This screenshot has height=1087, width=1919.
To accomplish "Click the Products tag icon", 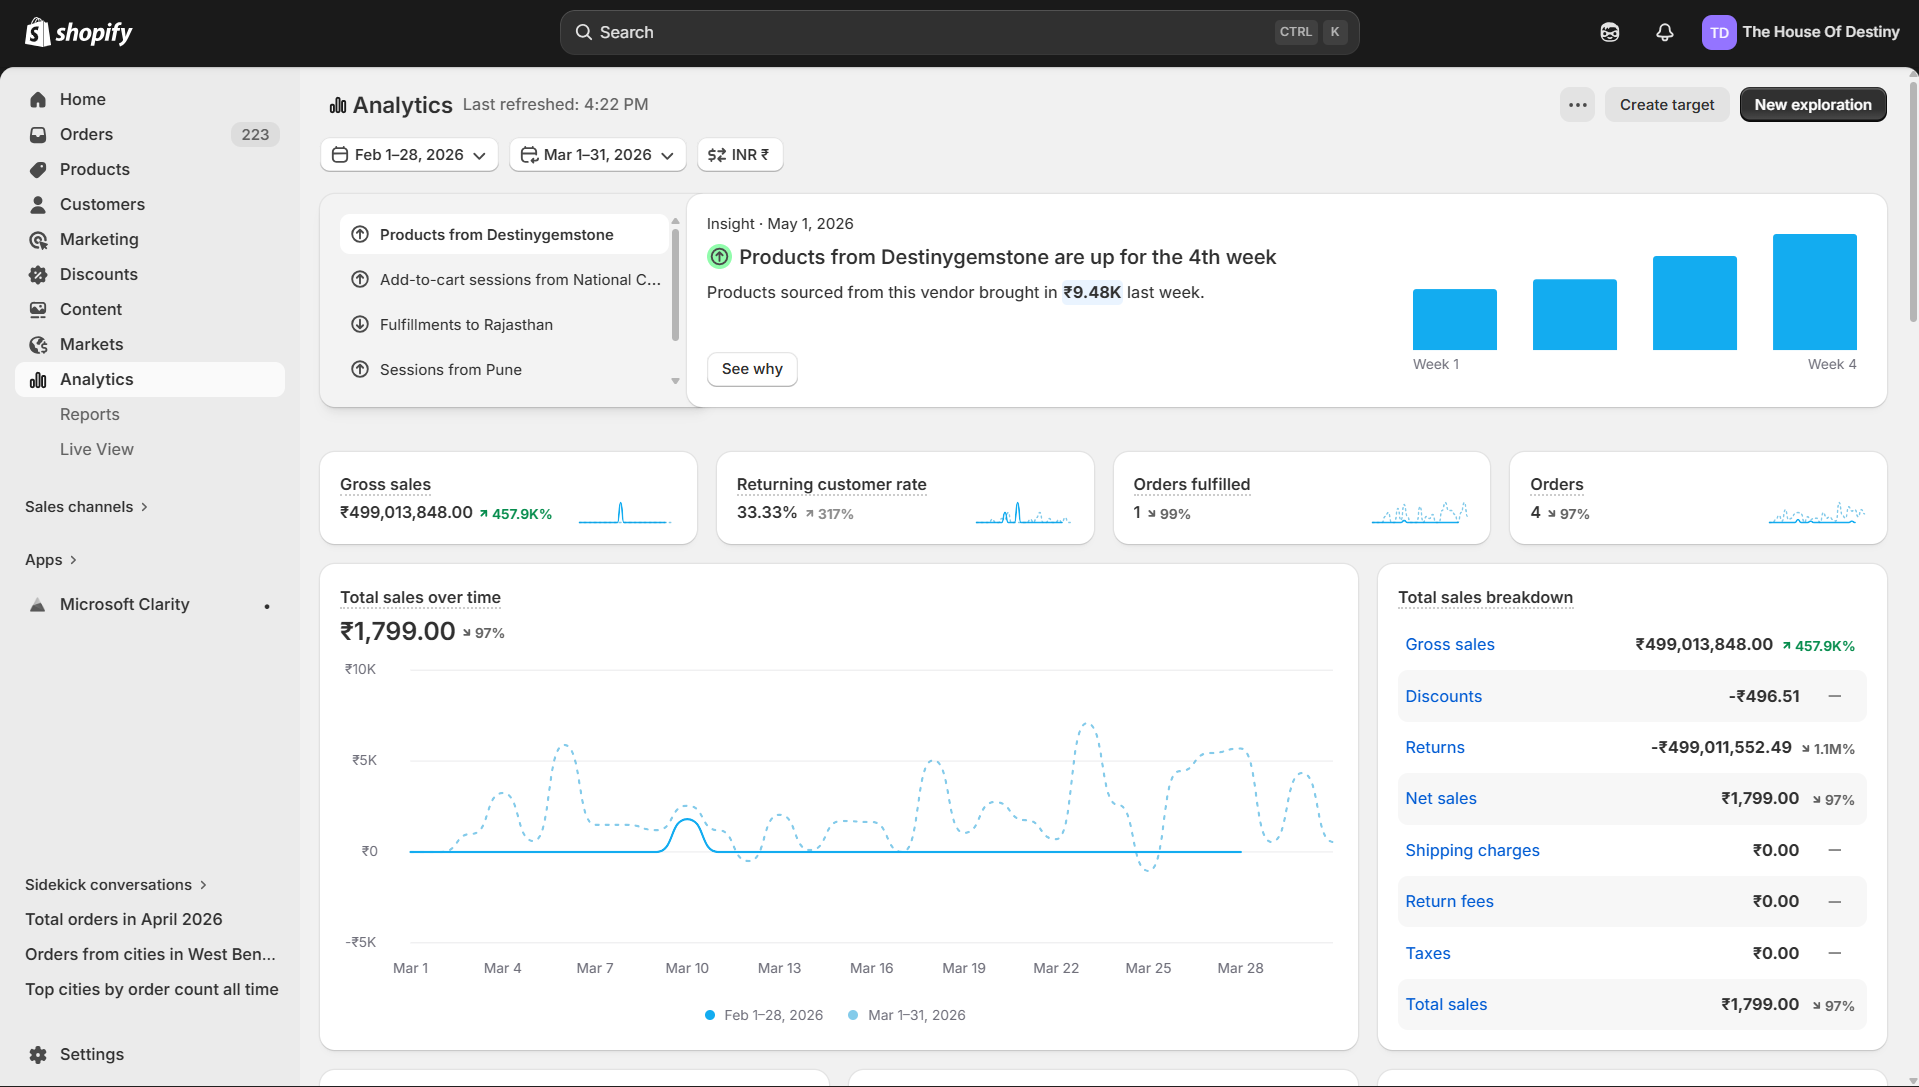I will [x=38, y=169].
